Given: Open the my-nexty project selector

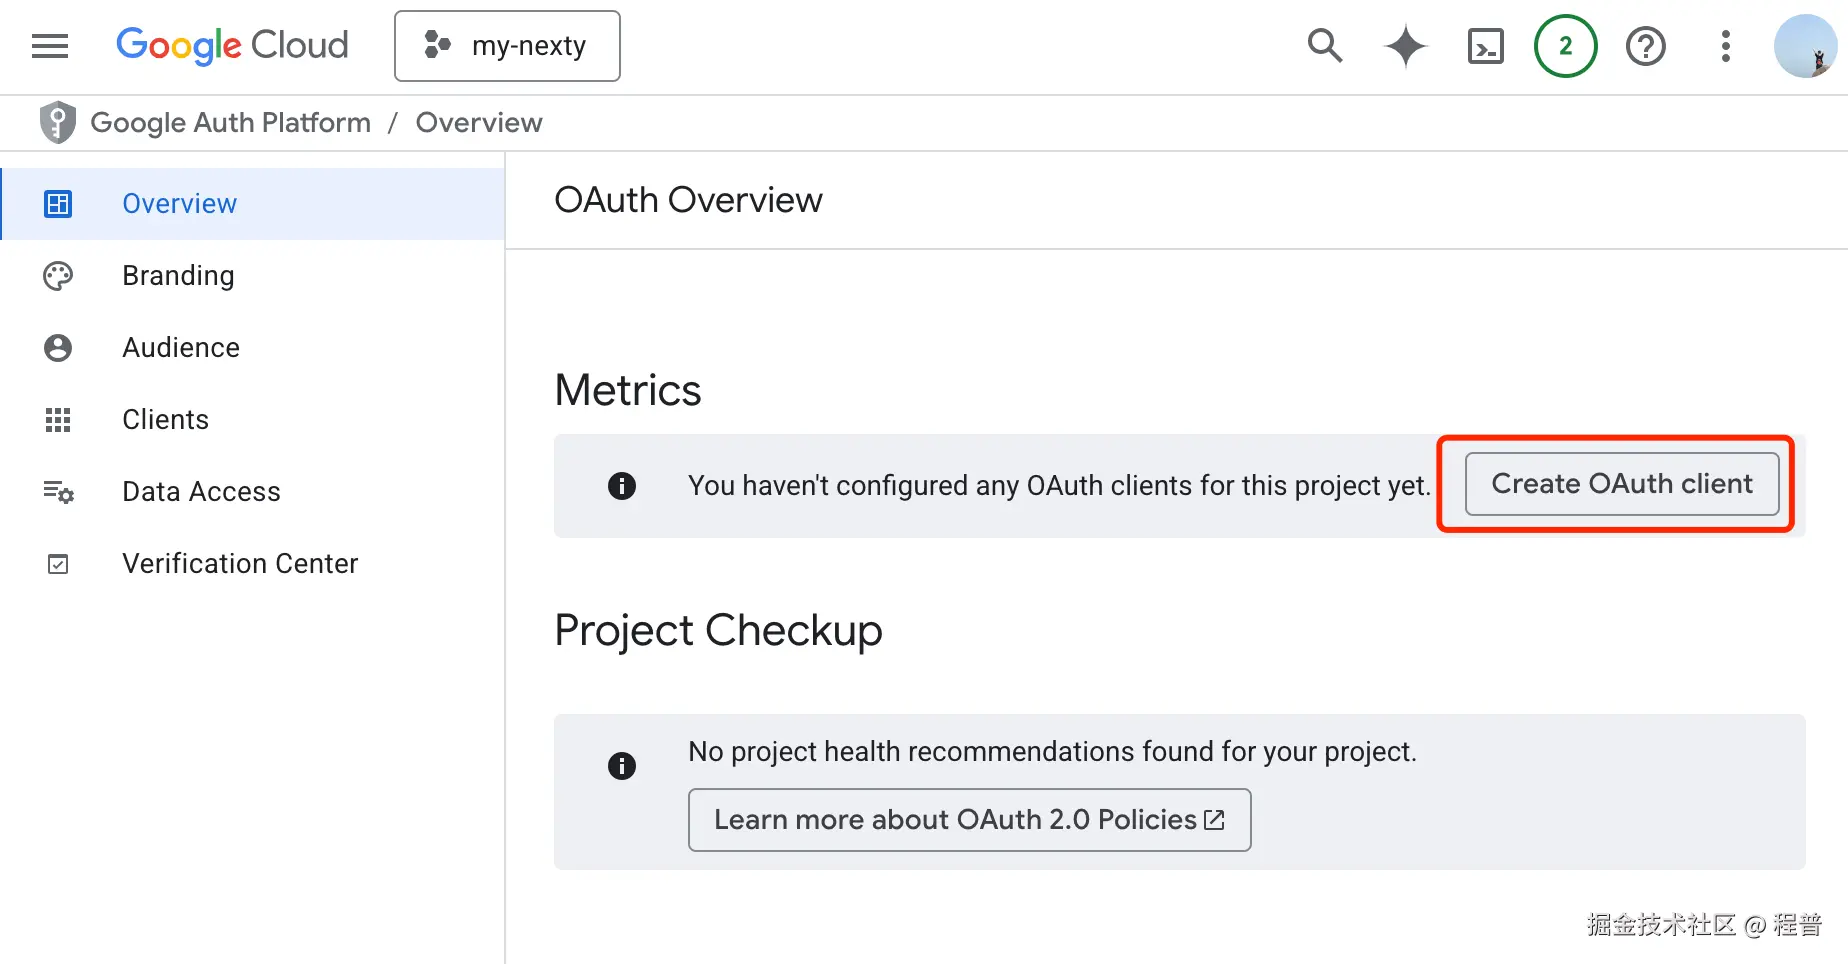Looking at the screenshot, I should click(507, 46).
